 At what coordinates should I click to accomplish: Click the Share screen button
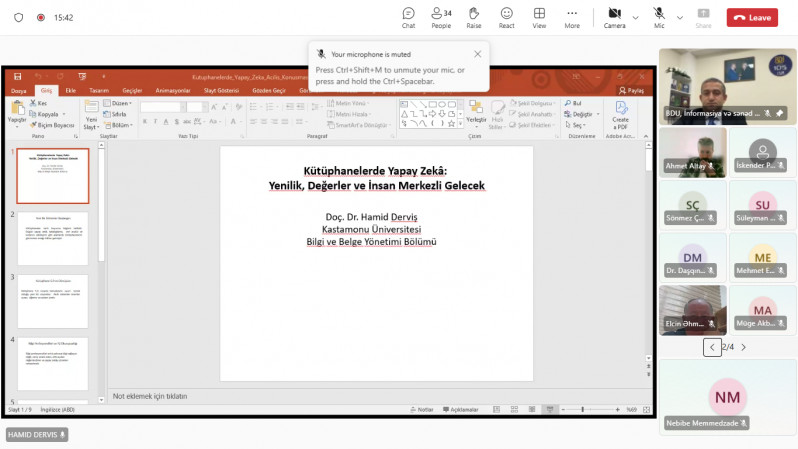coord(703,17)
